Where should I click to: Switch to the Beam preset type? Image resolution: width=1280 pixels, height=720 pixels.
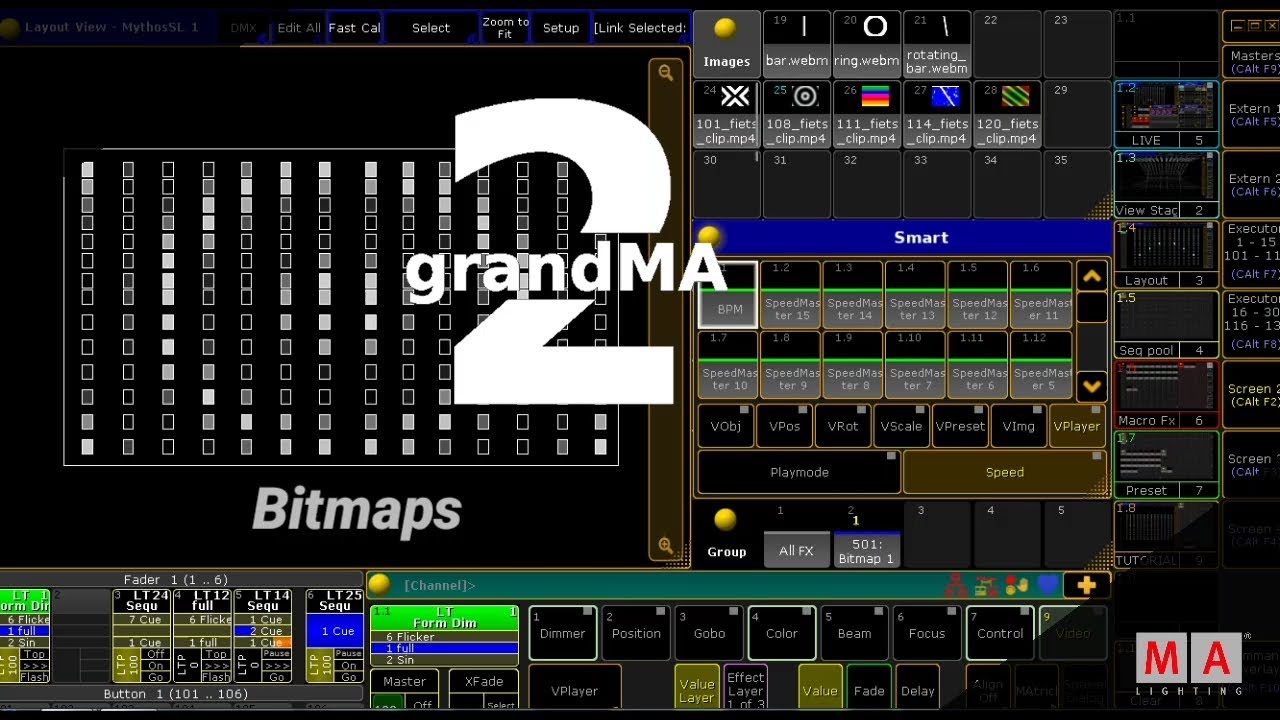pos(855,633)
